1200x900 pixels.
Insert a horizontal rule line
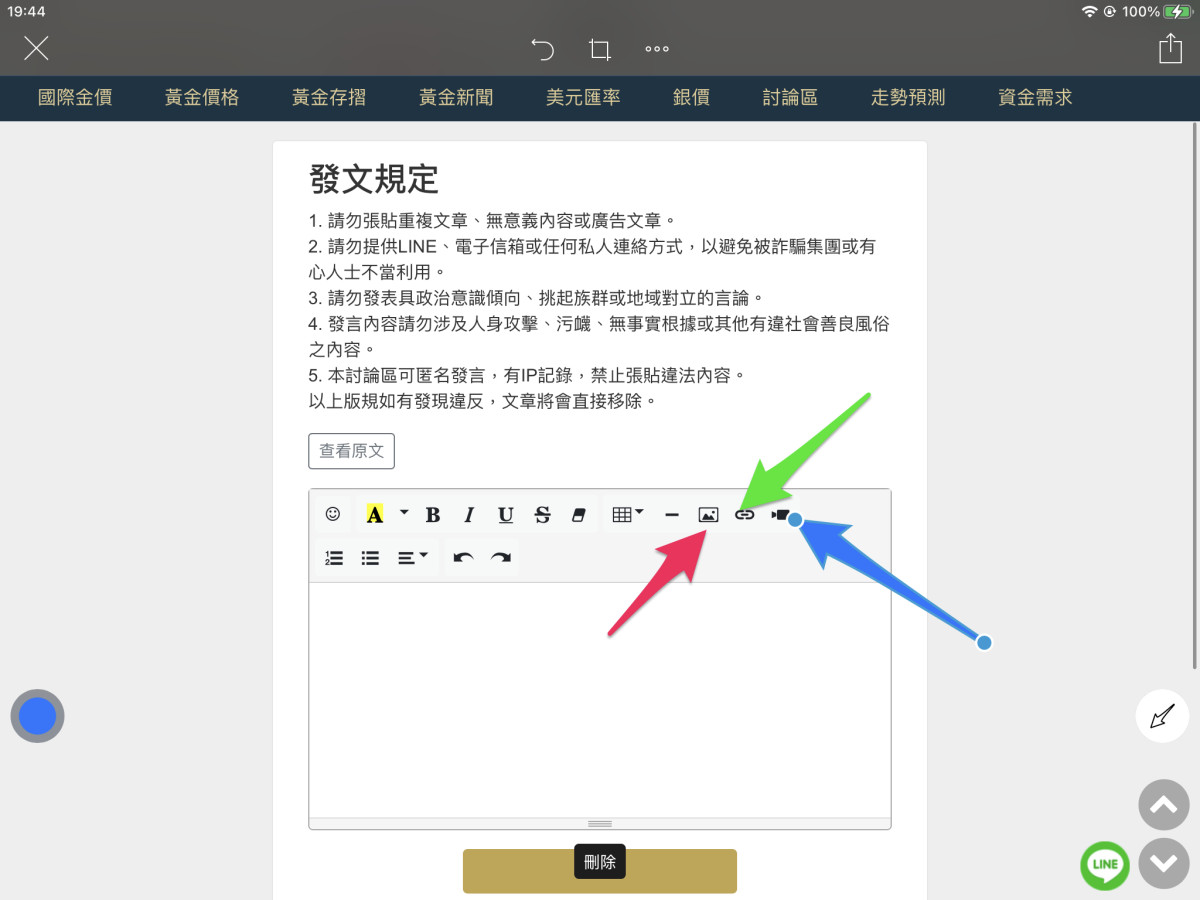pos(672,514)
